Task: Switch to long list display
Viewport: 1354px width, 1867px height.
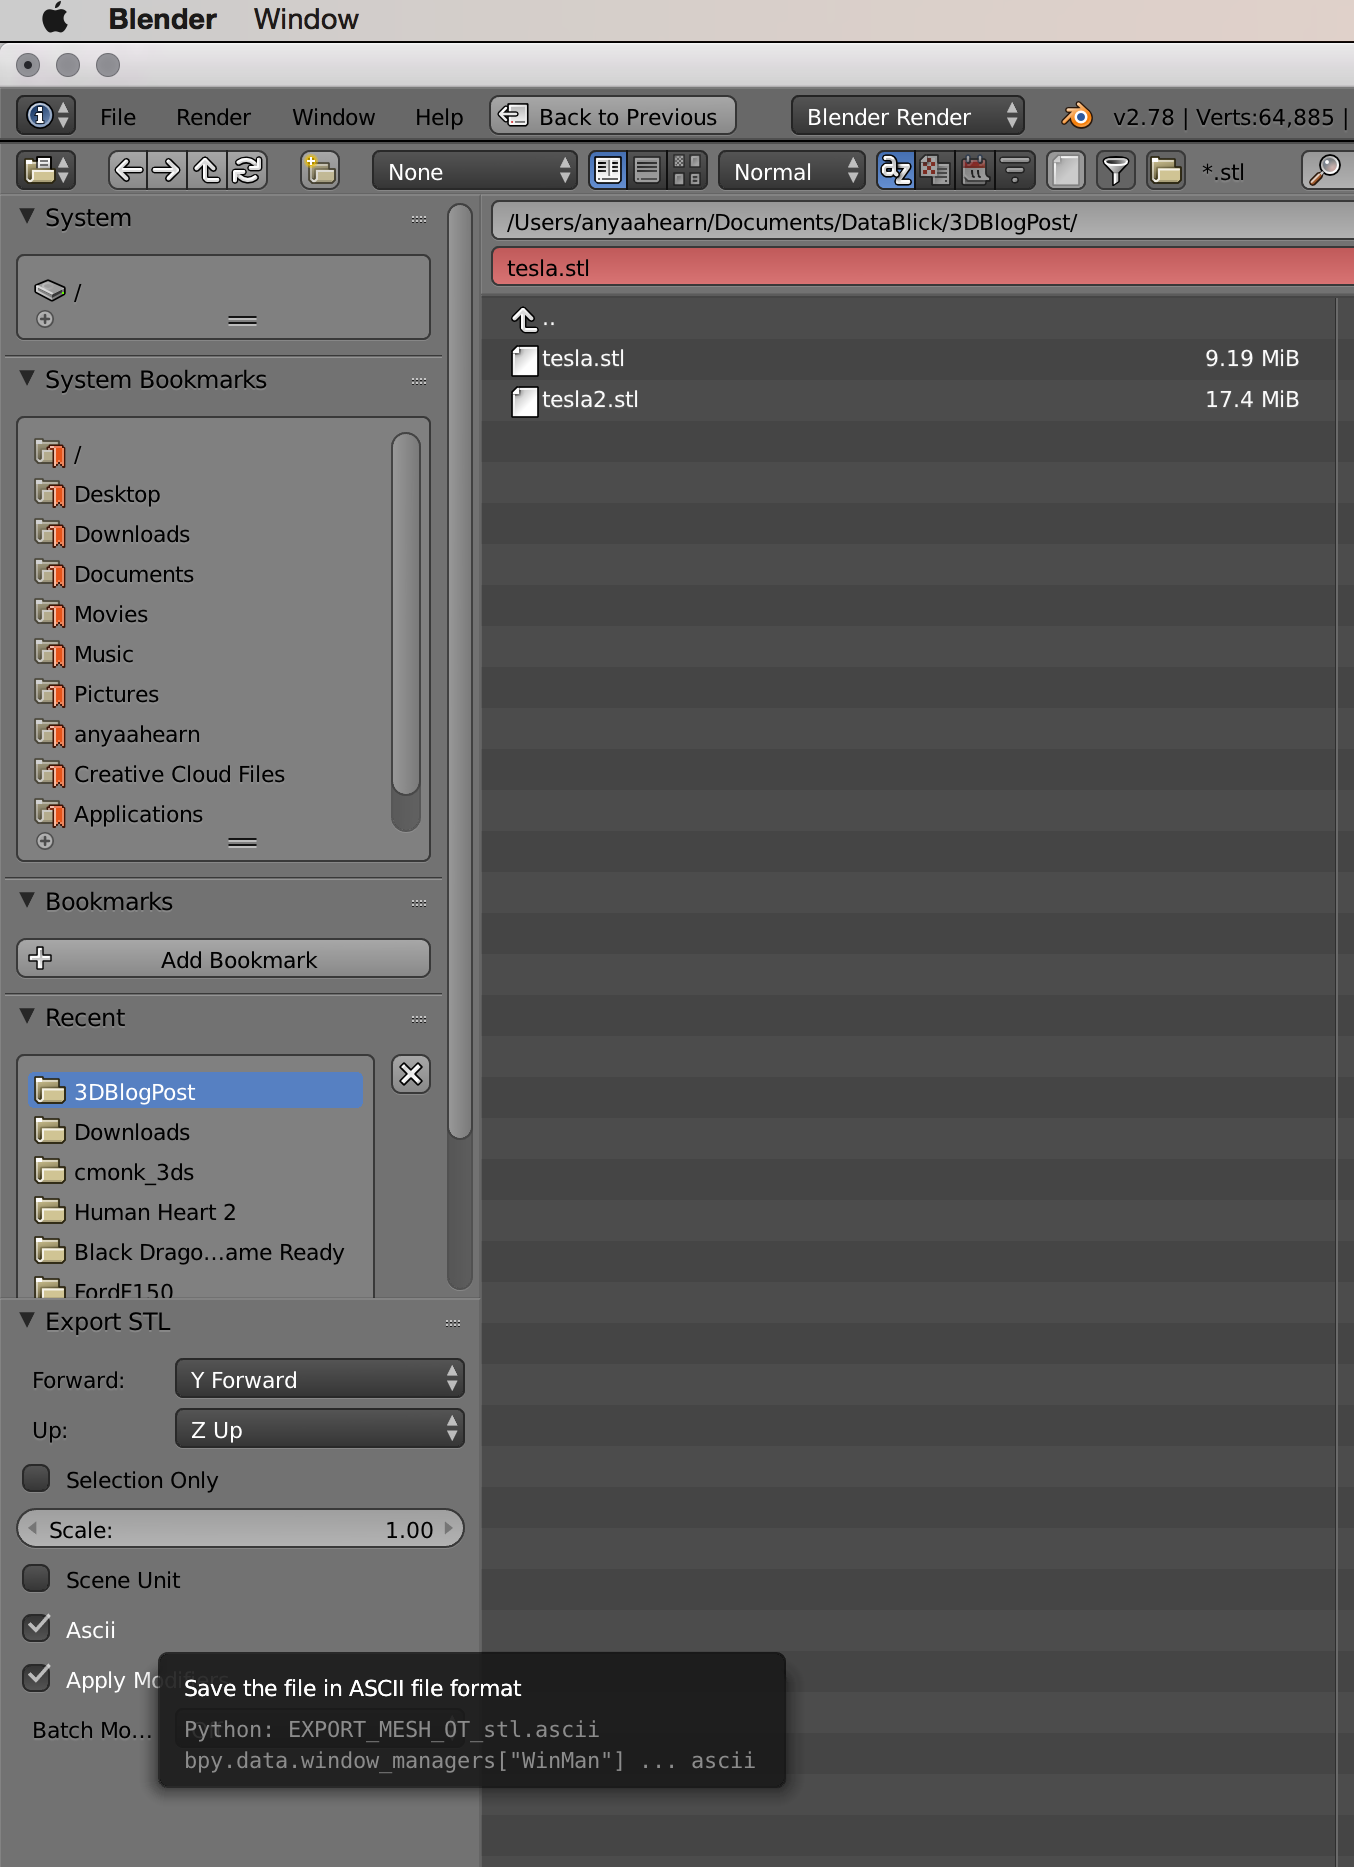Action: (x=647, y=171)
